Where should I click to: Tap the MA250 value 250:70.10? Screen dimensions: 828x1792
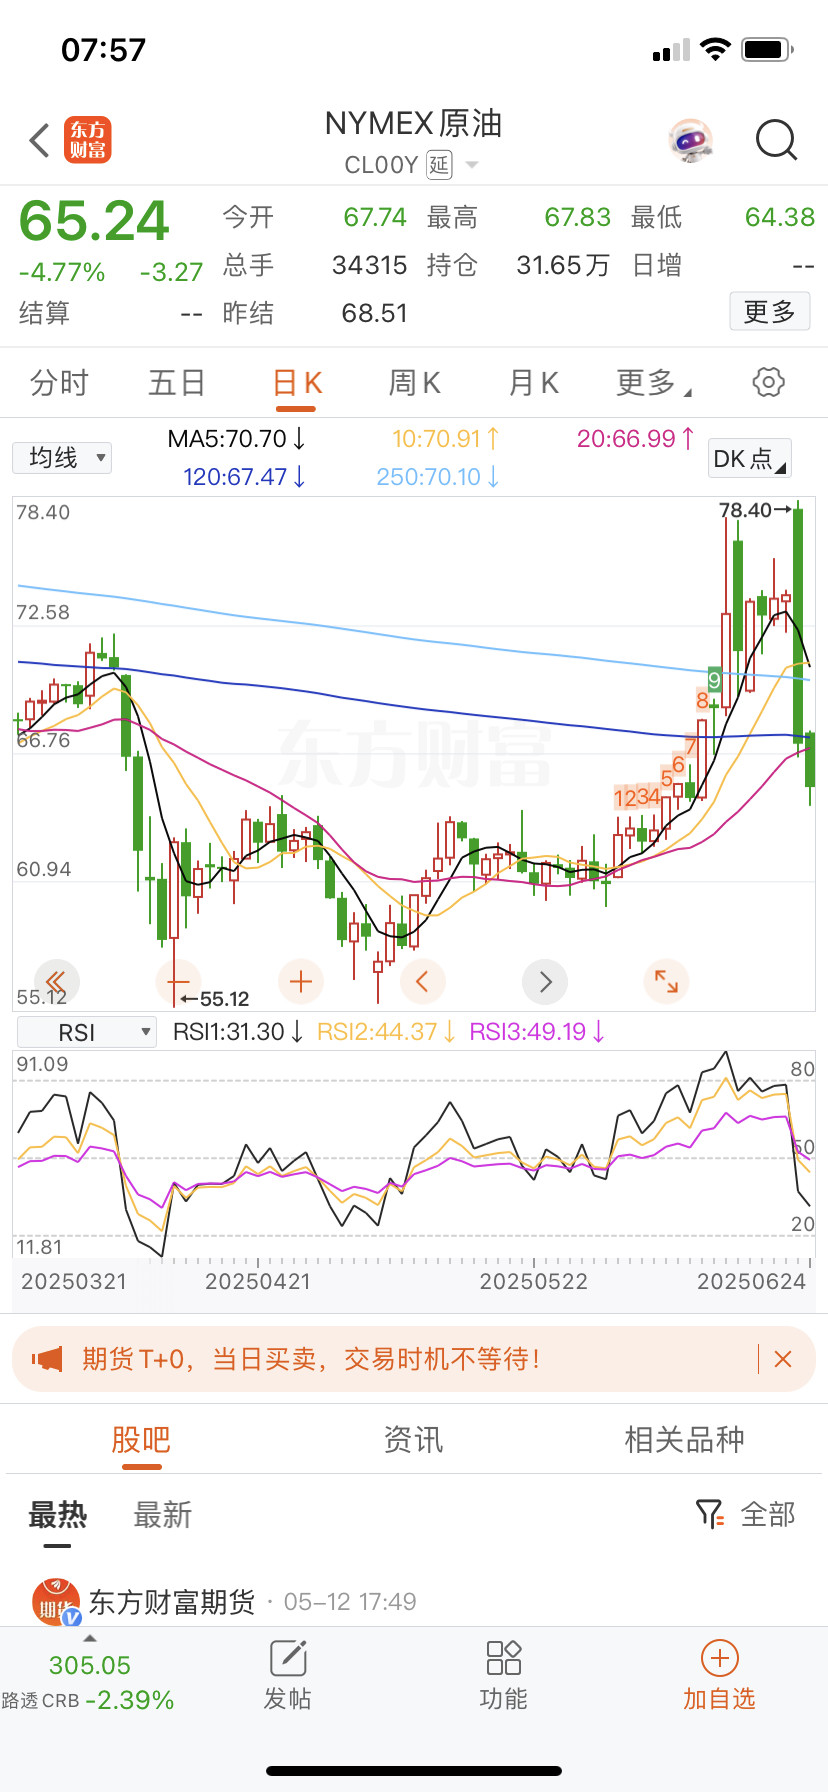point(437,477)
